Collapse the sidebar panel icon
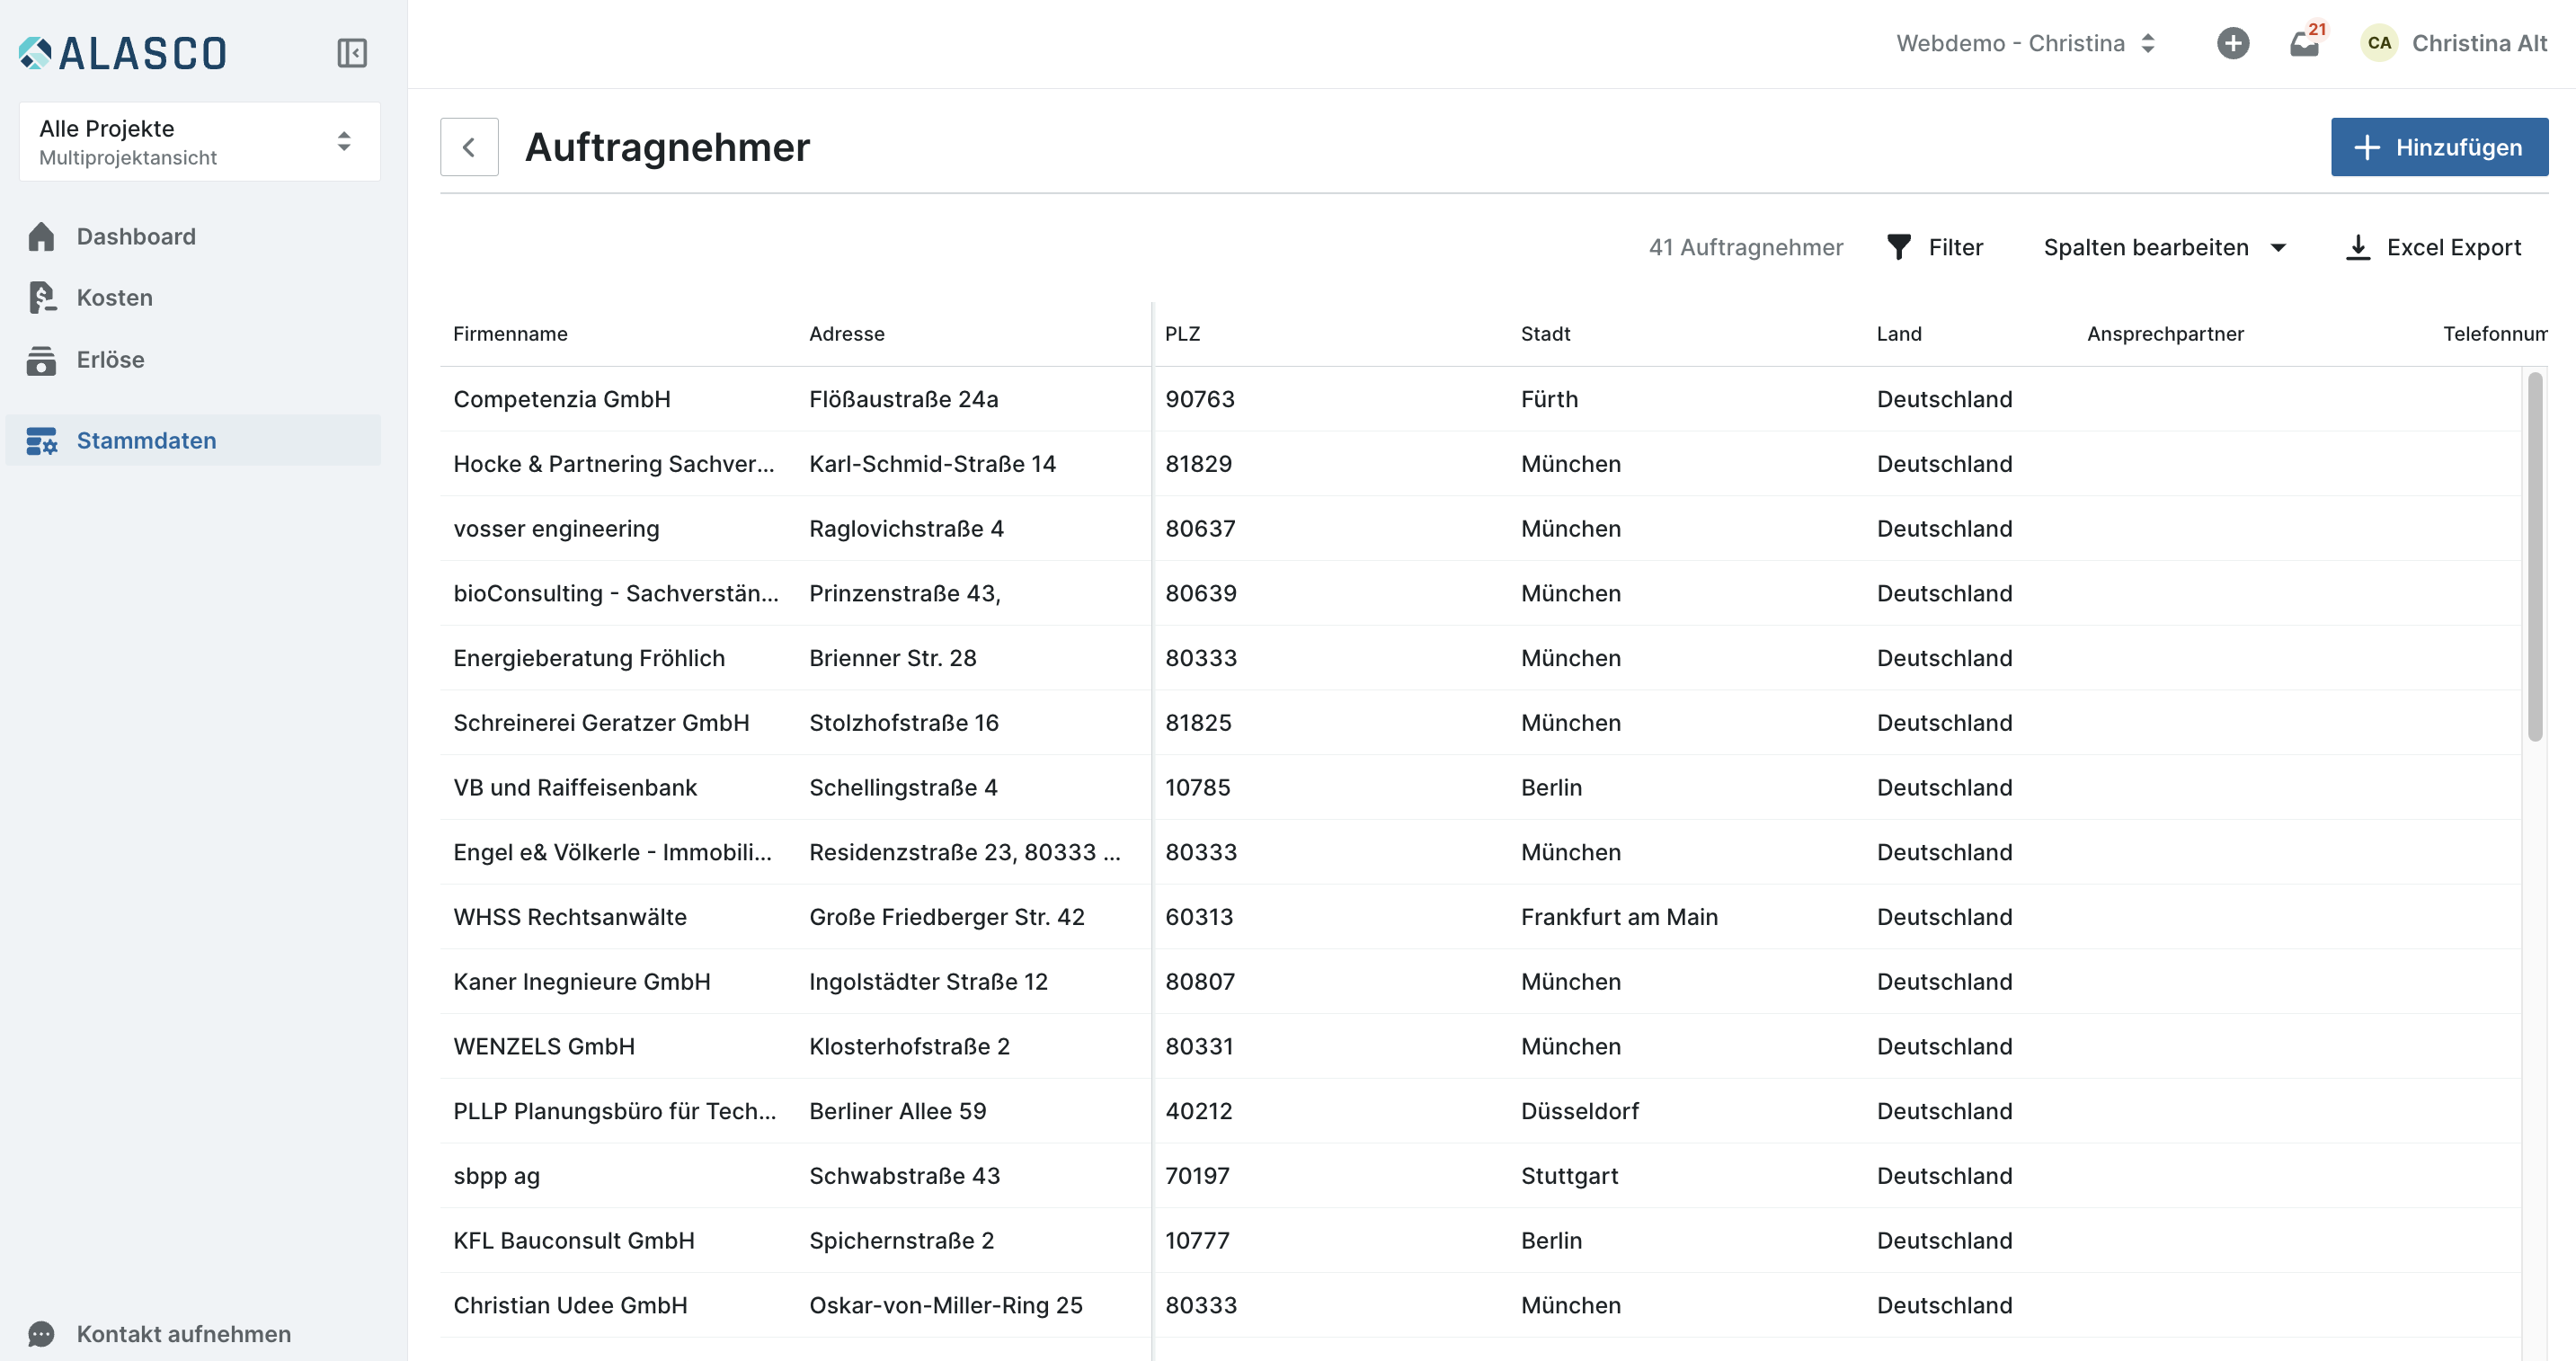Image resolution: width=2576 pixels, height=1361 pixels. (352, 53)
